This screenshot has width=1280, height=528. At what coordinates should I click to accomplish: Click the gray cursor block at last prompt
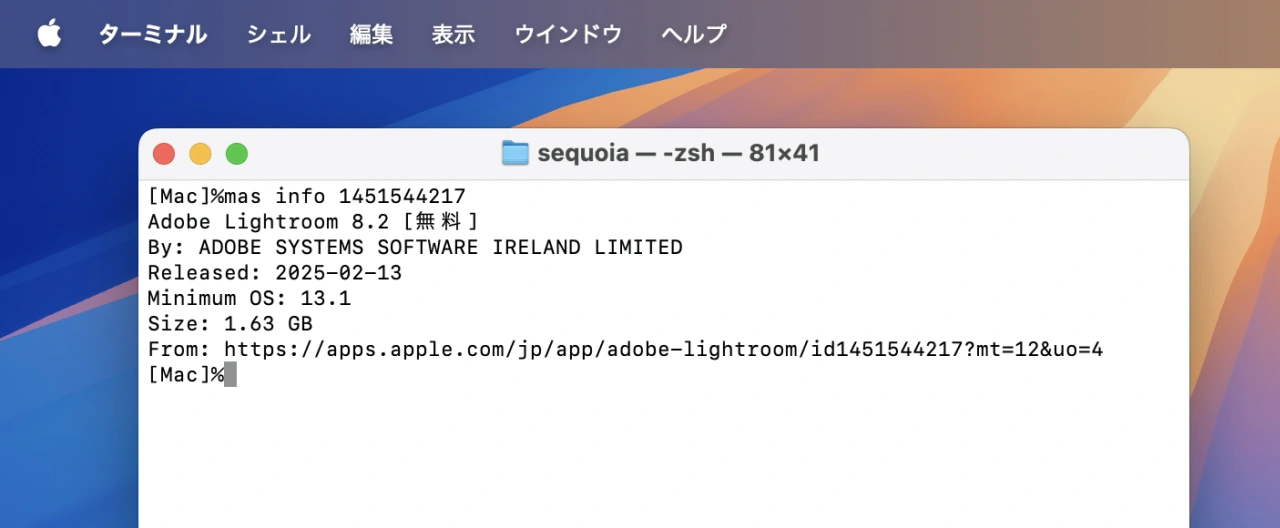click(230, 375)
